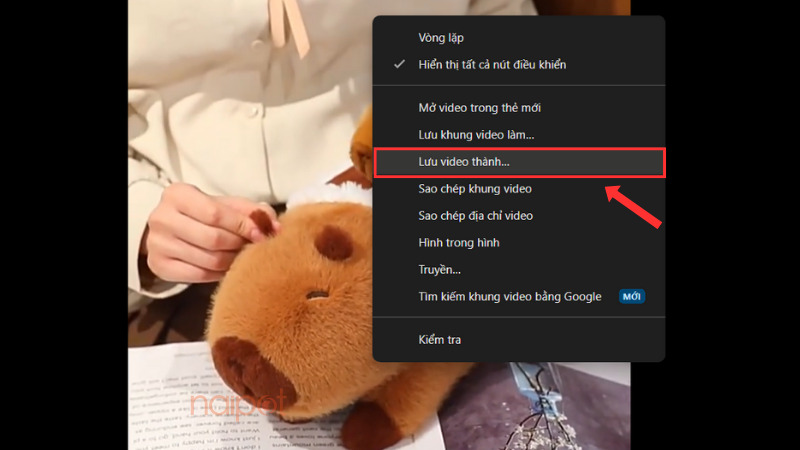The width and height of the screenshot is (800, 450).
Task: Choose Tìm kiếm khung video bằng Google
Action: [x=509, y=297]
